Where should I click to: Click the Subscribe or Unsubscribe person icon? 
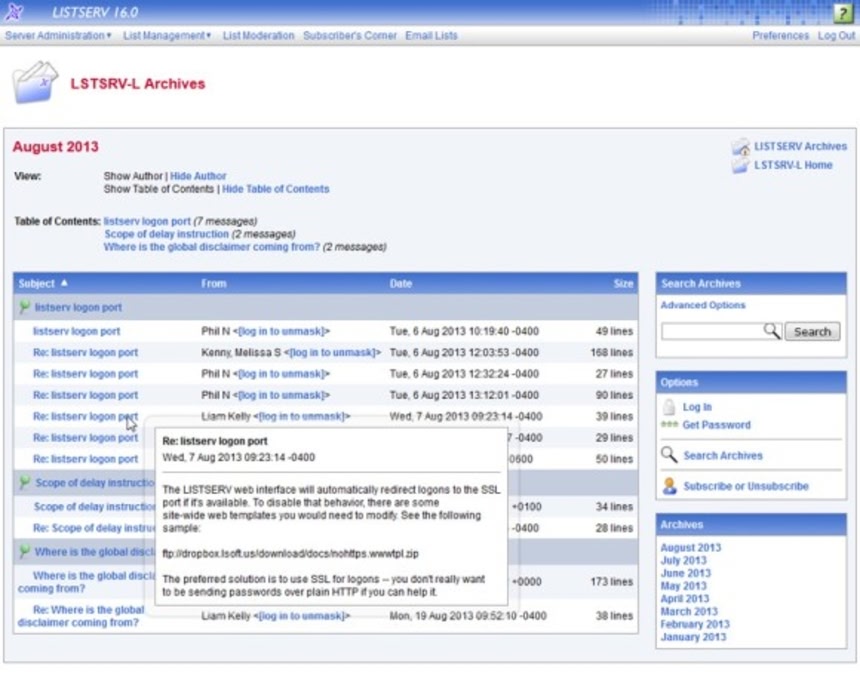point(669,486)
